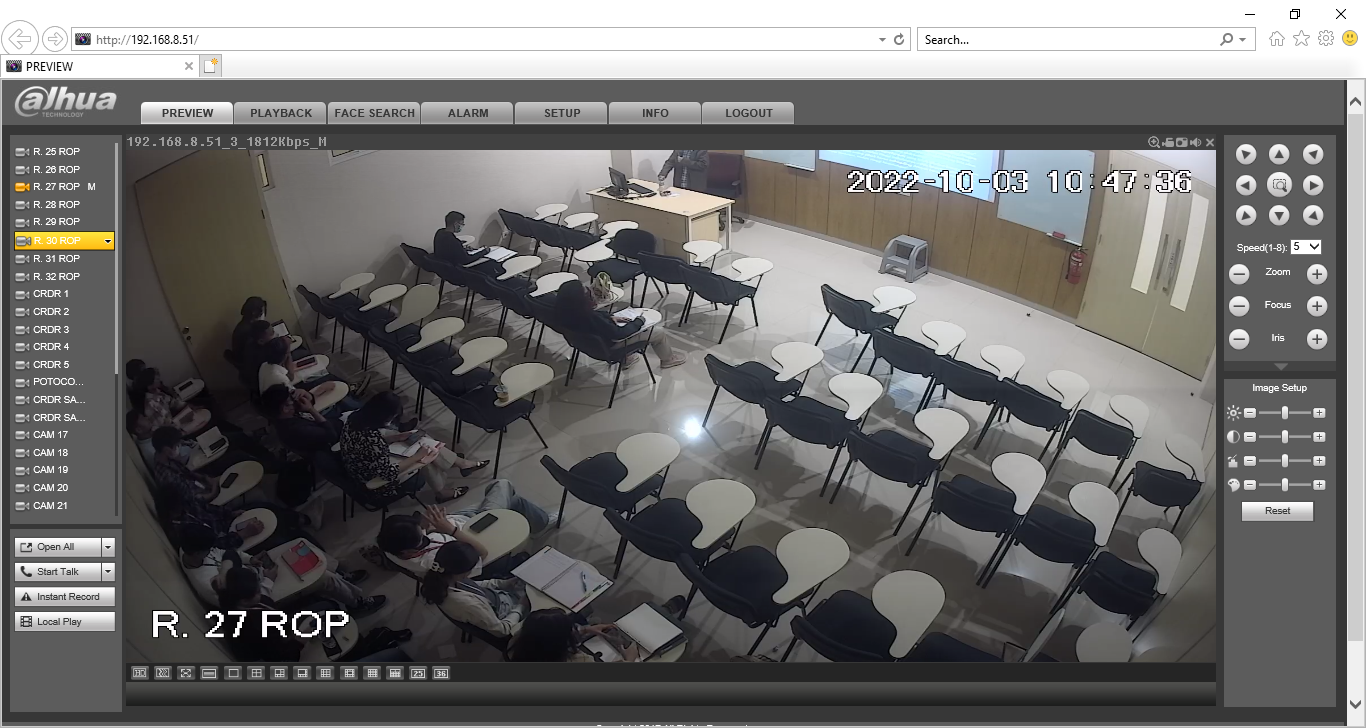This screenshot has height=728, width=1366.
Task: Open the PLAYBACK tab
Action: (281, 113)
